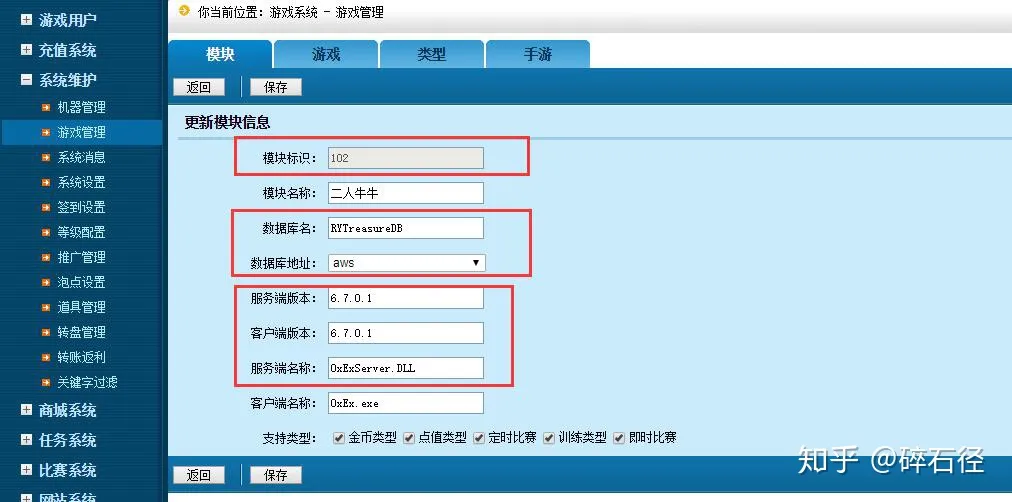Open 签到设置 in the sidebar
The image size is (1012, 502).
[x=81, y=207]
